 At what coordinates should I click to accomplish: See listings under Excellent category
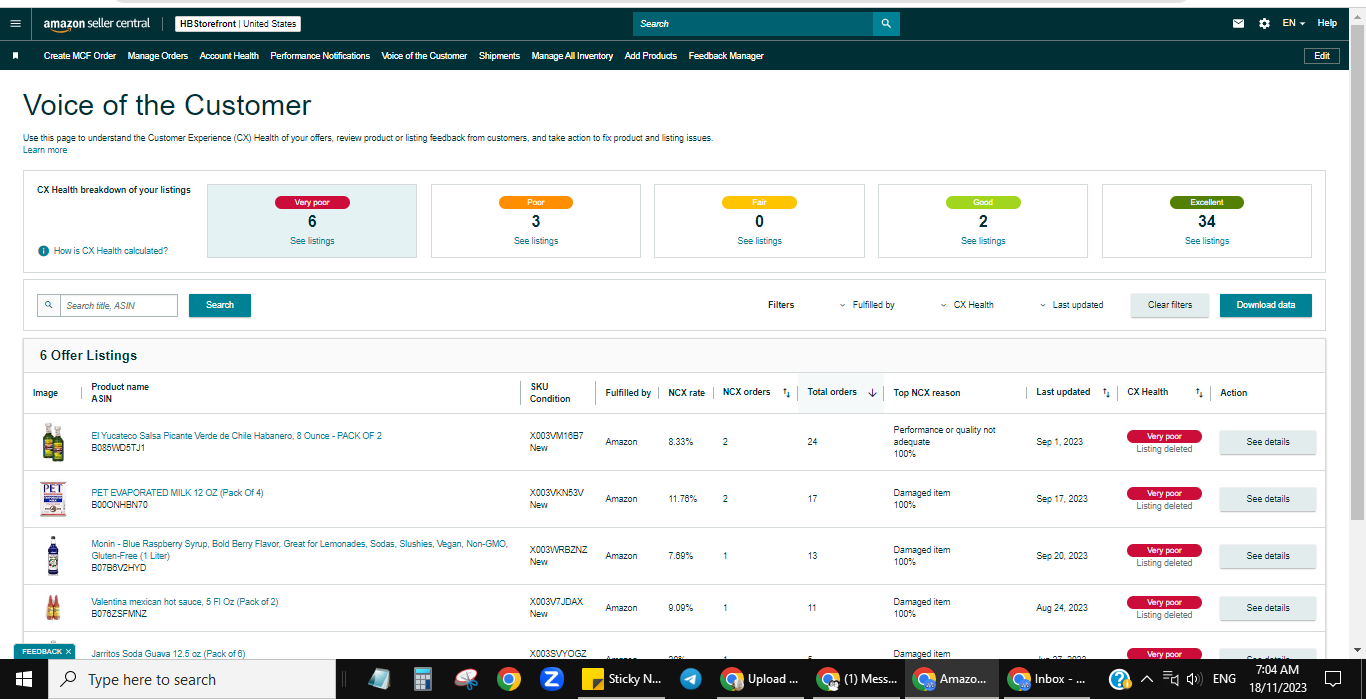click(x=1207, y=241)
